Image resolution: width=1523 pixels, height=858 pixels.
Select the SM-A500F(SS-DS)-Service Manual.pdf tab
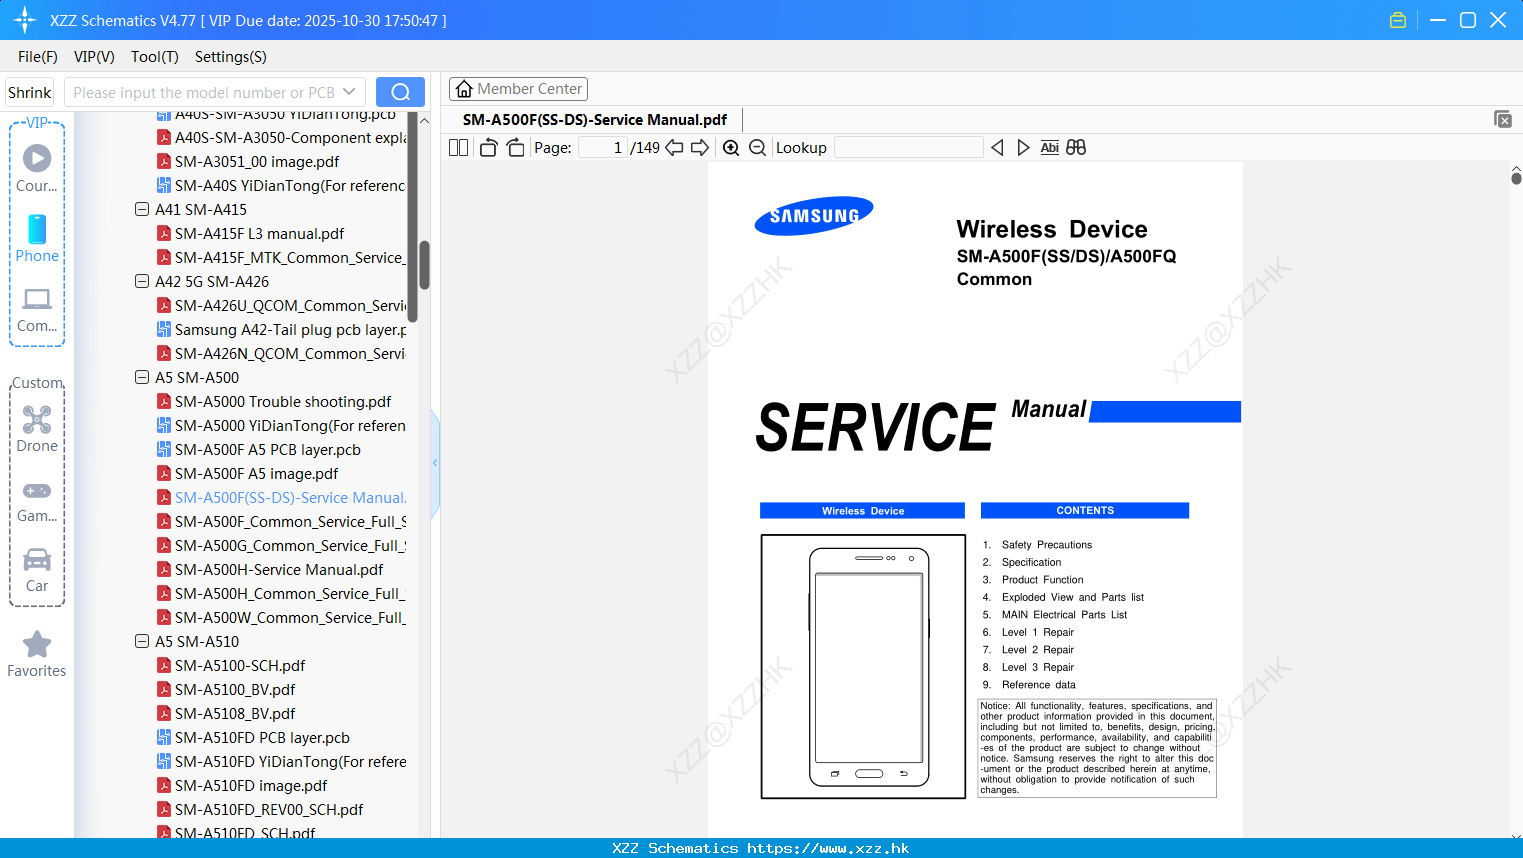(595, 120)
